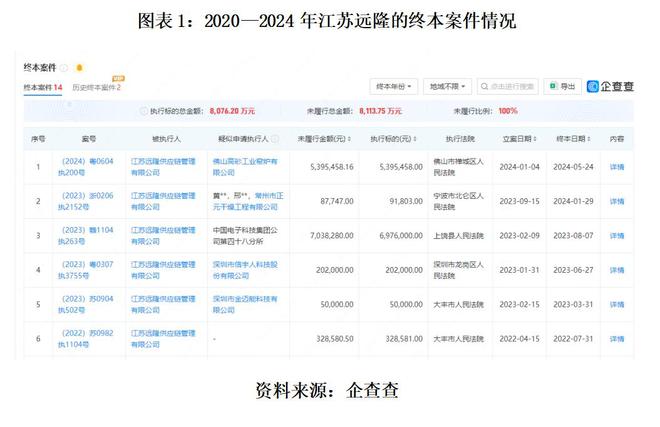Sort by 立案日期 using its sort arrows
Viewport: 660px width, 427px height.
535,139
